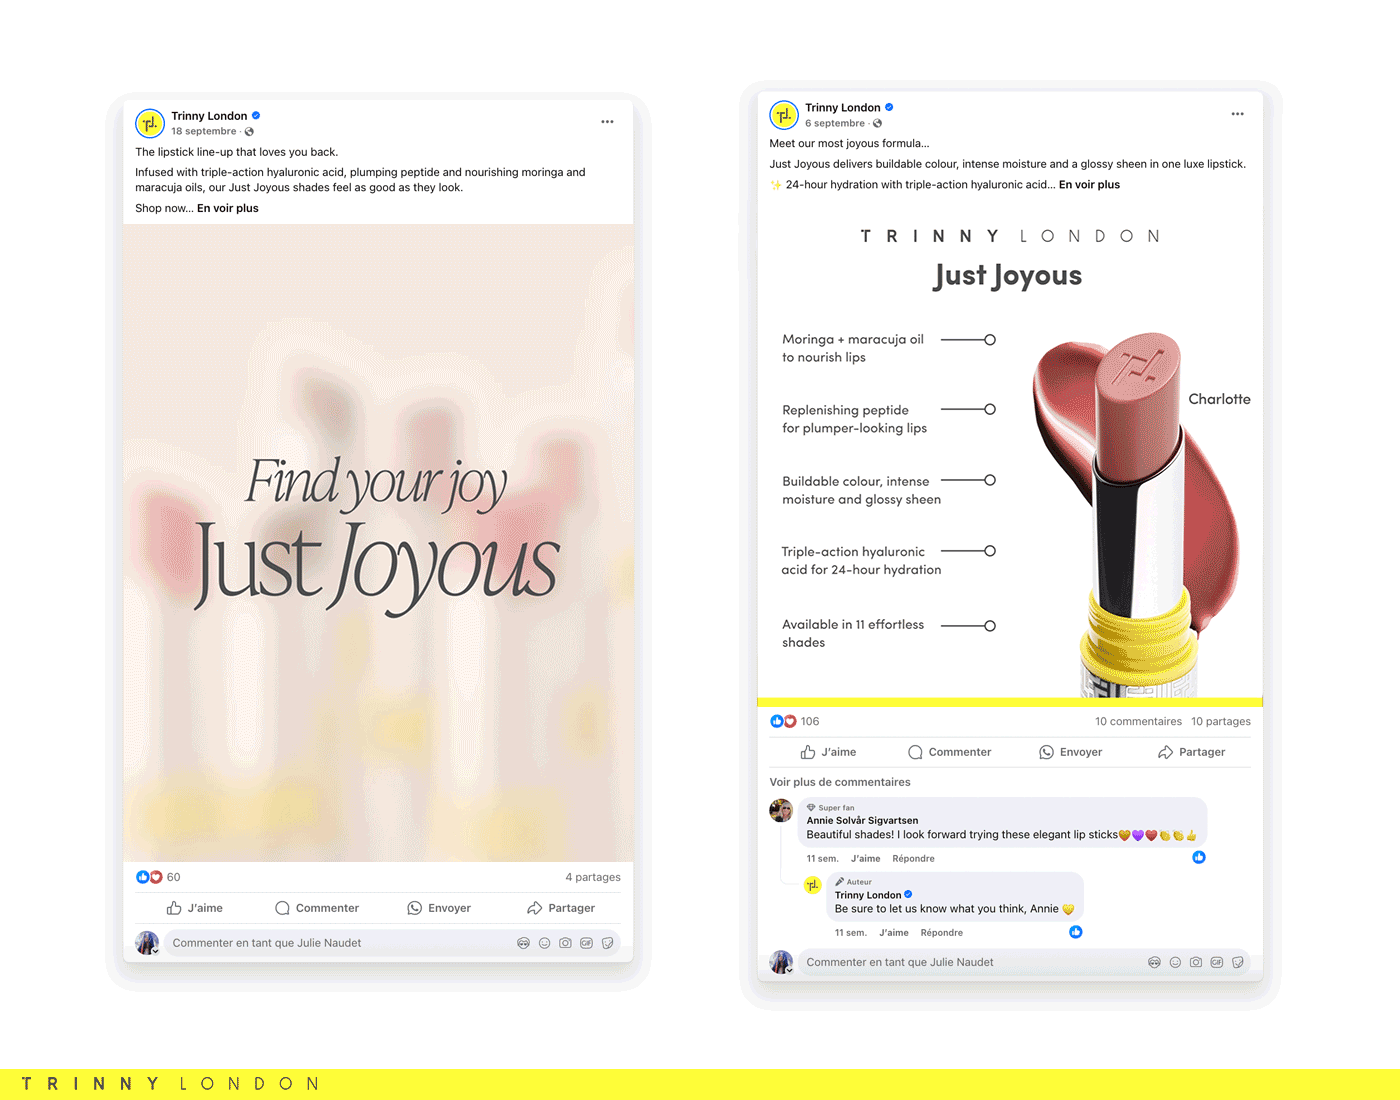1400x1100 pixels.
Task: Open the three-dot menu on the 18 septembre post
Action: [x=607, y=122]
